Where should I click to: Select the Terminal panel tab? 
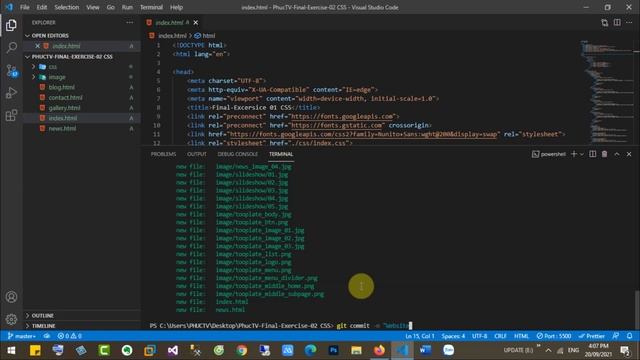pos(281,154)
